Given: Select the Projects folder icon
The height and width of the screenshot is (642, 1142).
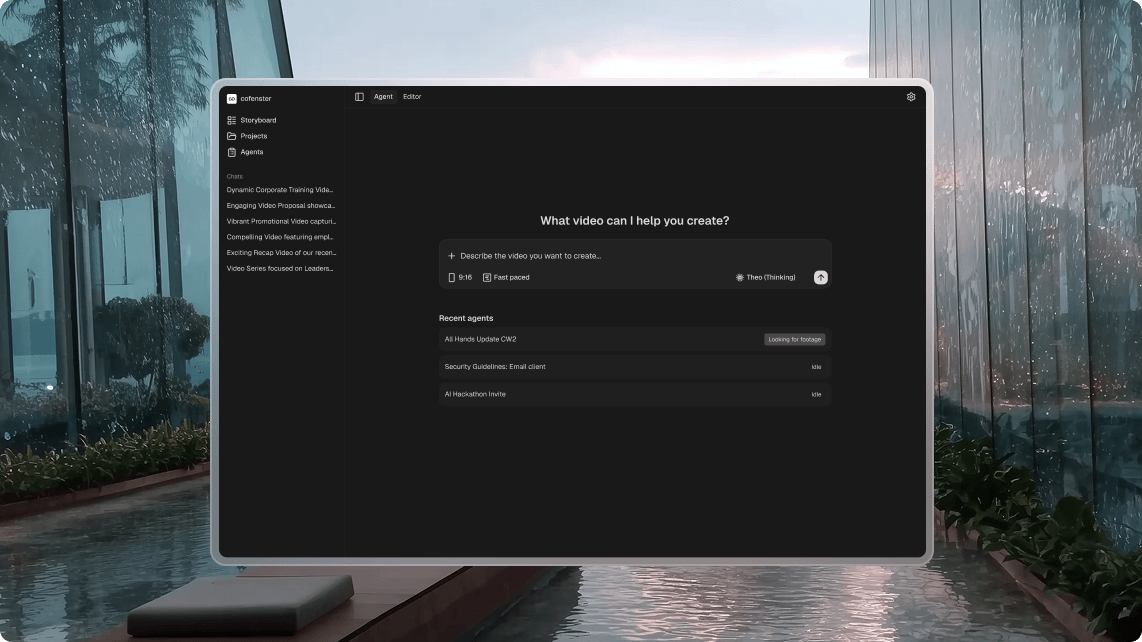Looking at the screenshot, I should coord(233,135).
